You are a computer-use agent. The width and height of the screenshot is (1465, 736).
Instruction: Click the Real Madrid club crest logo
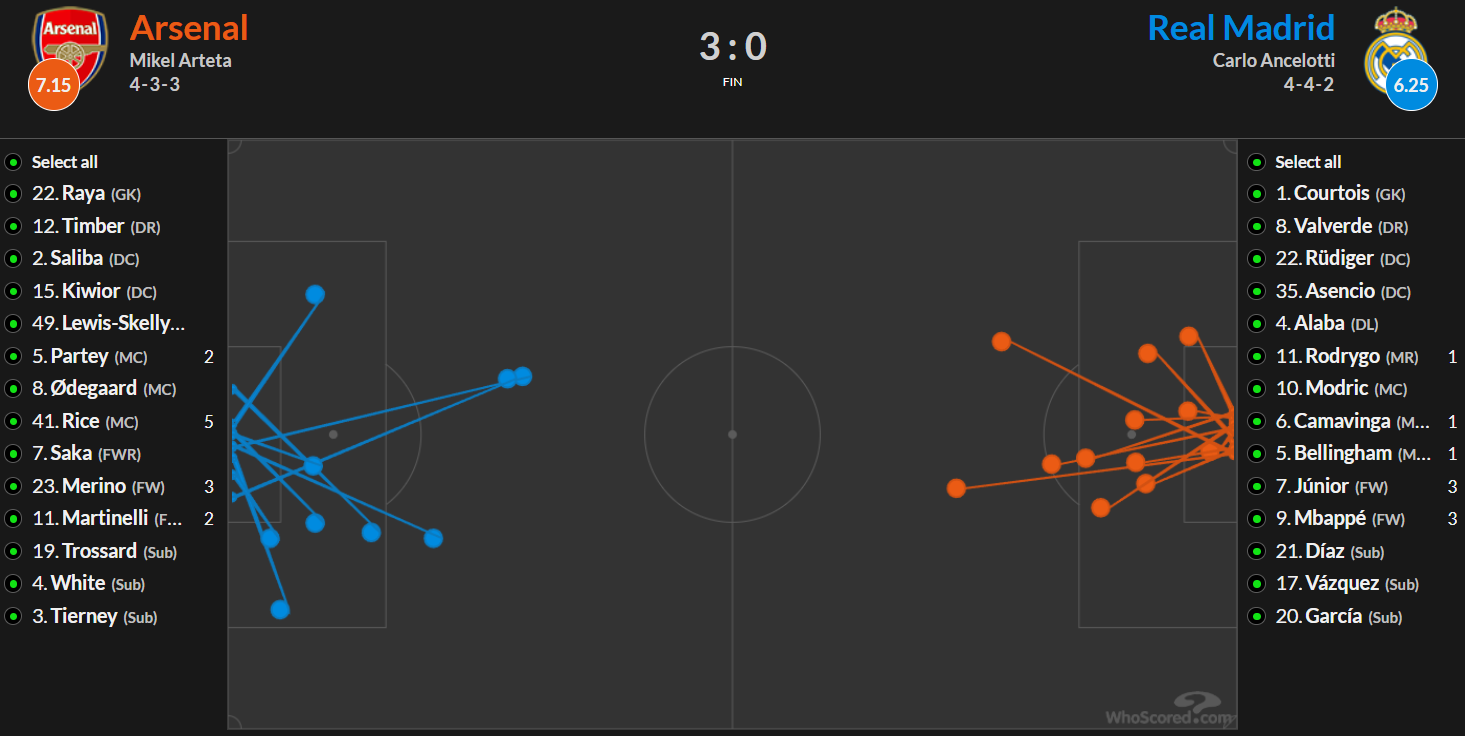pos(1395,50)
